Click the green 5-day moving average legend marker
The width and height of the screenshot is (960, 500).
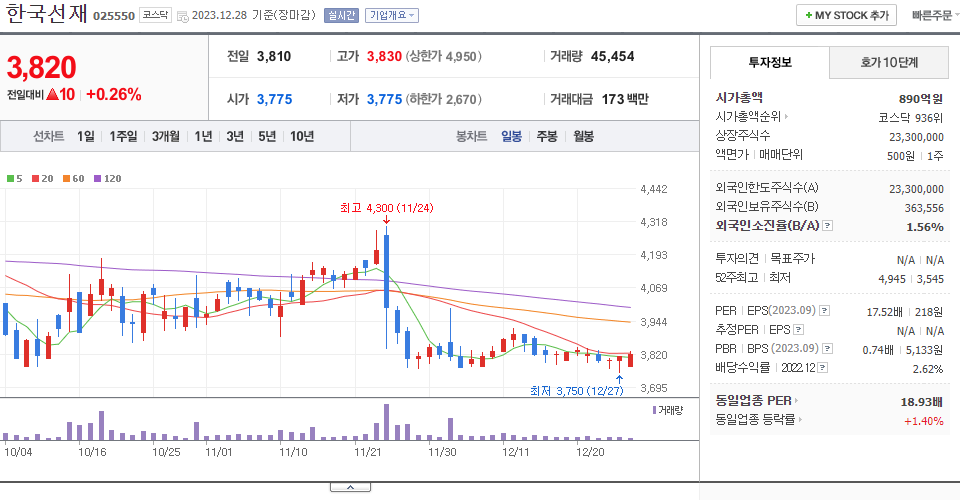(x=10, y=179)
